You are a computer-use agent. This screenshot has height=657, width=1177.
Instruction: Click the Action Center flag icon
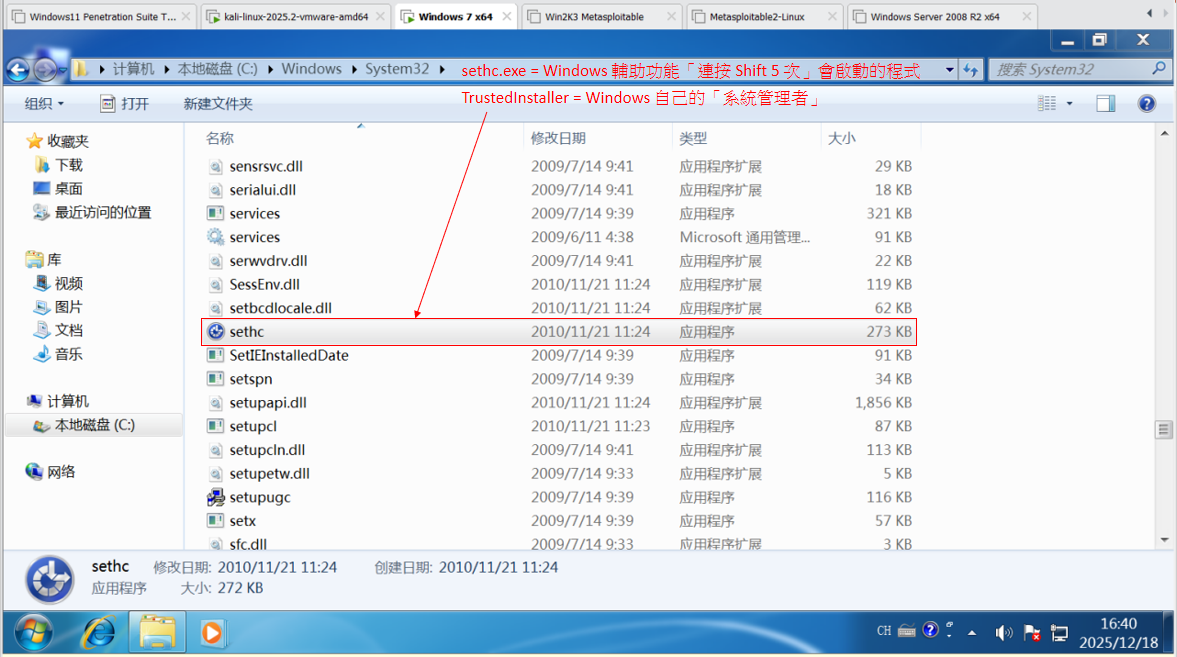tap(1032, 633)
